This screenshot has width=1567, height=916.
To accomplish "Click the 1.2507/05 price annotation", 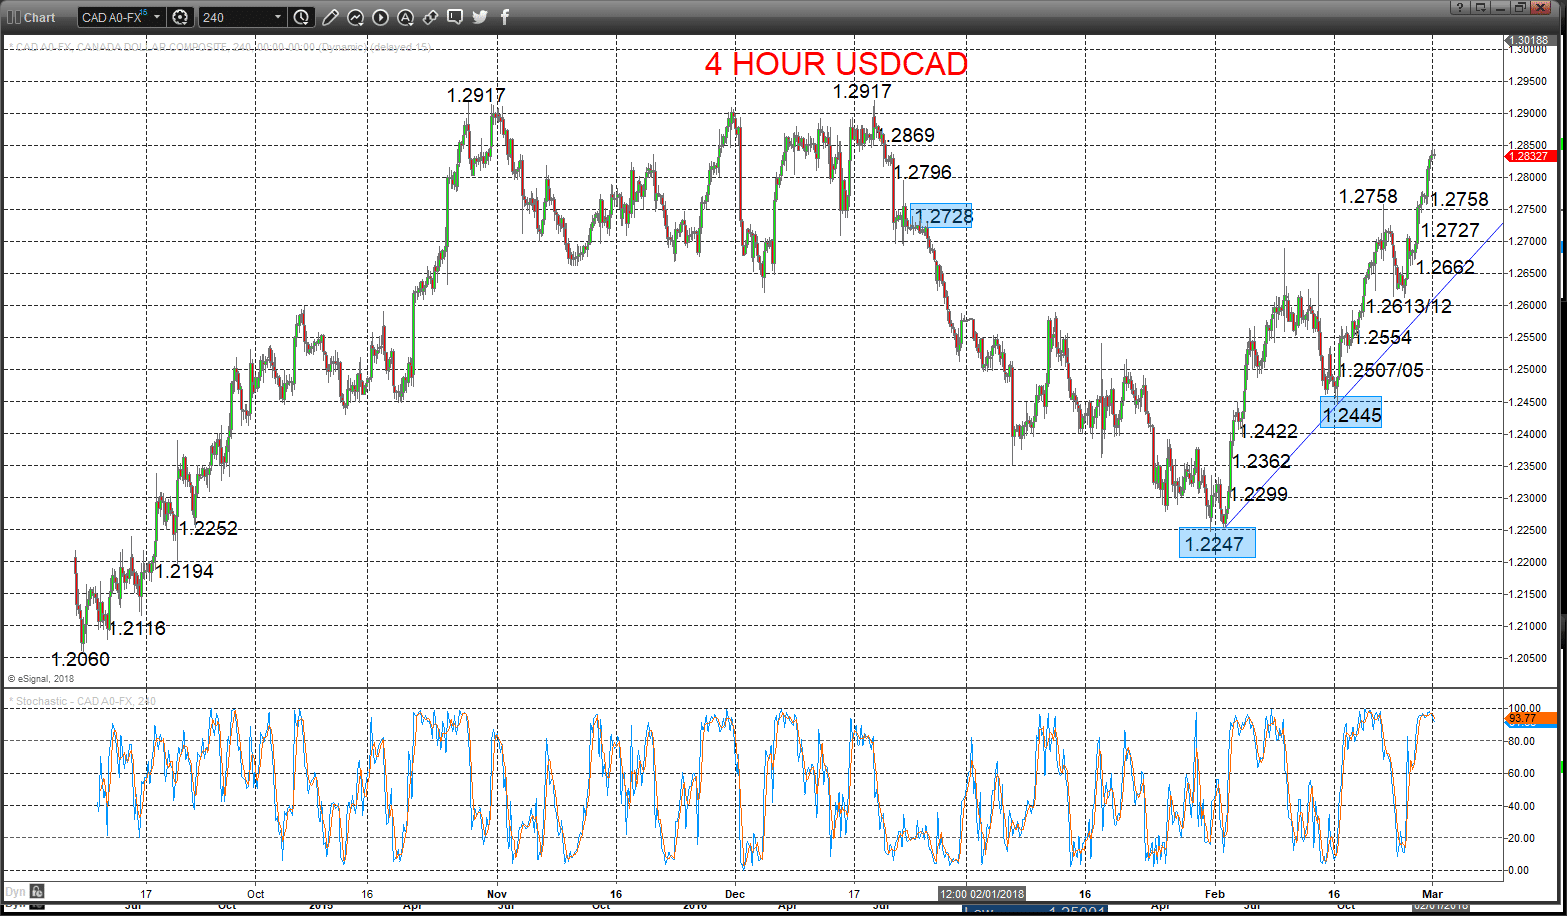I will [1381, 370].
